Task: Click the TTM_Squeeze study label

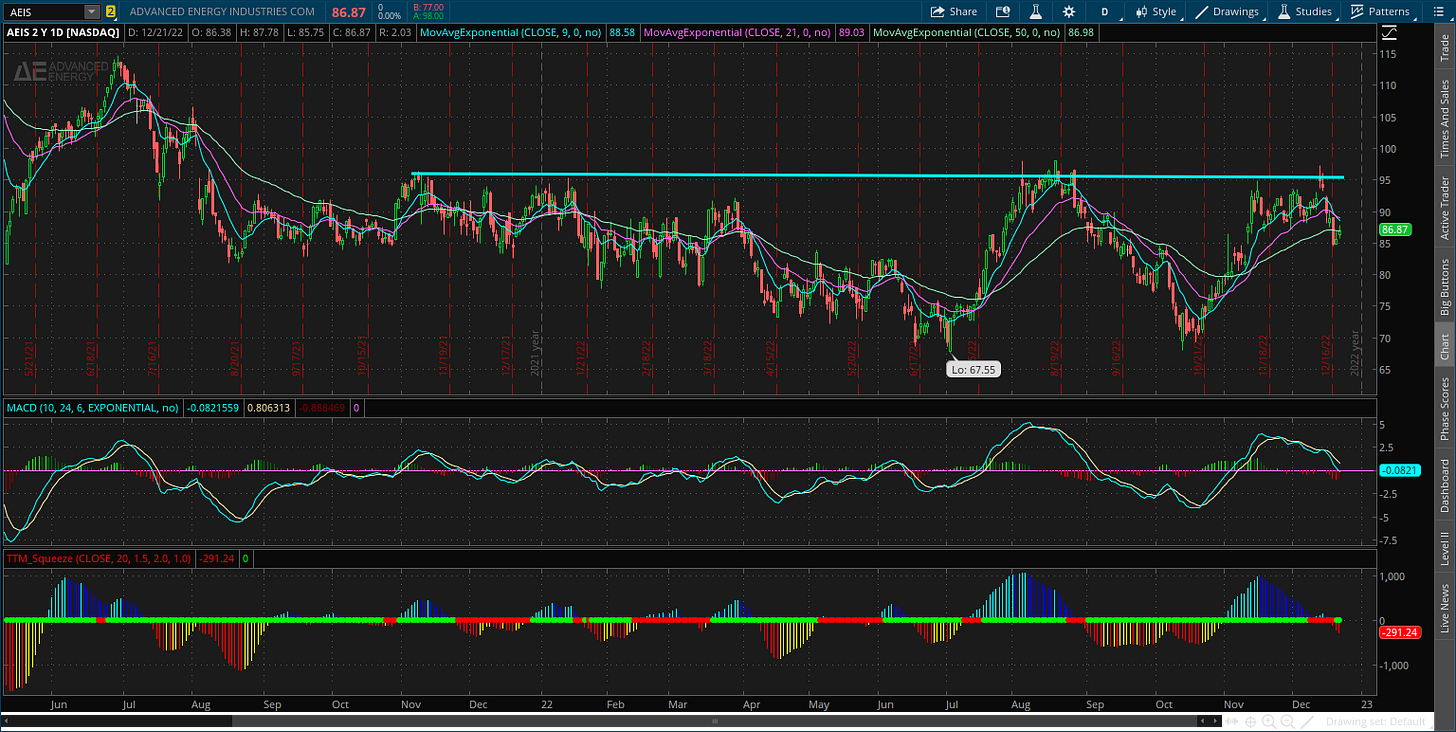Action: pos(98,559)
